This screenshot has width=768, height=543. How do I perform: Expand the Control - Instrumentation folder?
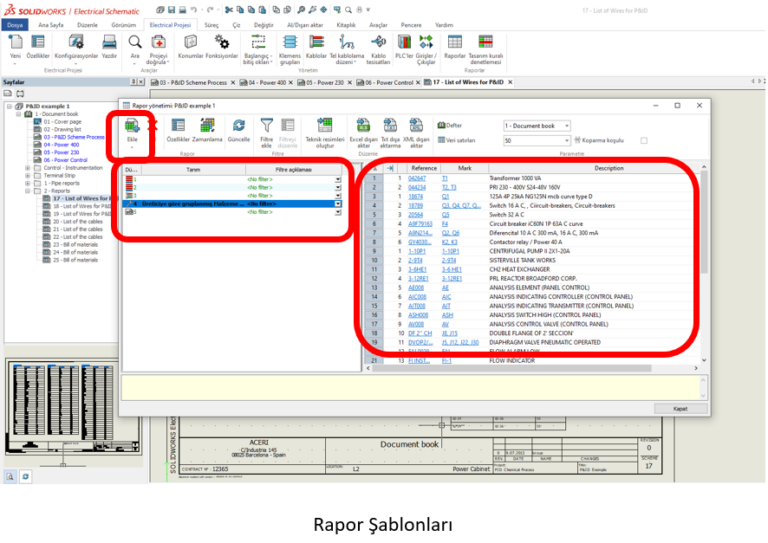click(x=27, y=168)
